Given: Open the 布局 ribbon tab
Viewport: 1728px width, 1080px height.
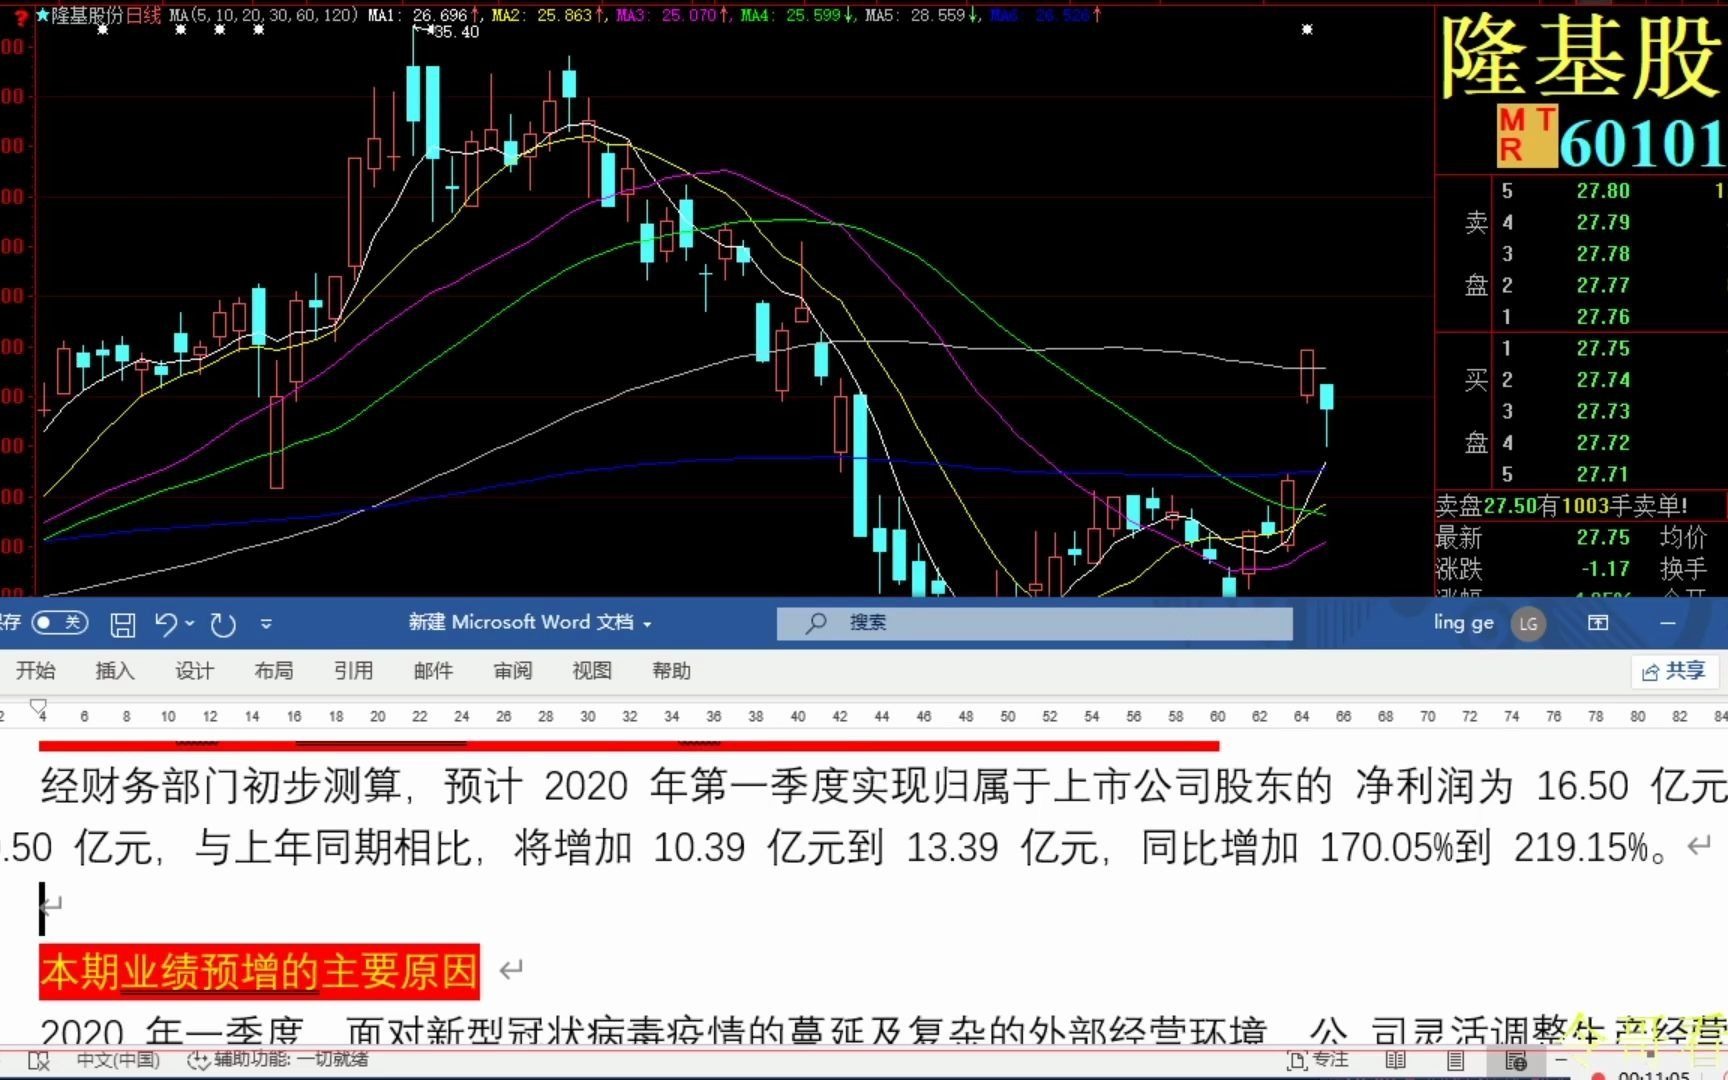Looking at the screenshot, I should [273, 671].
